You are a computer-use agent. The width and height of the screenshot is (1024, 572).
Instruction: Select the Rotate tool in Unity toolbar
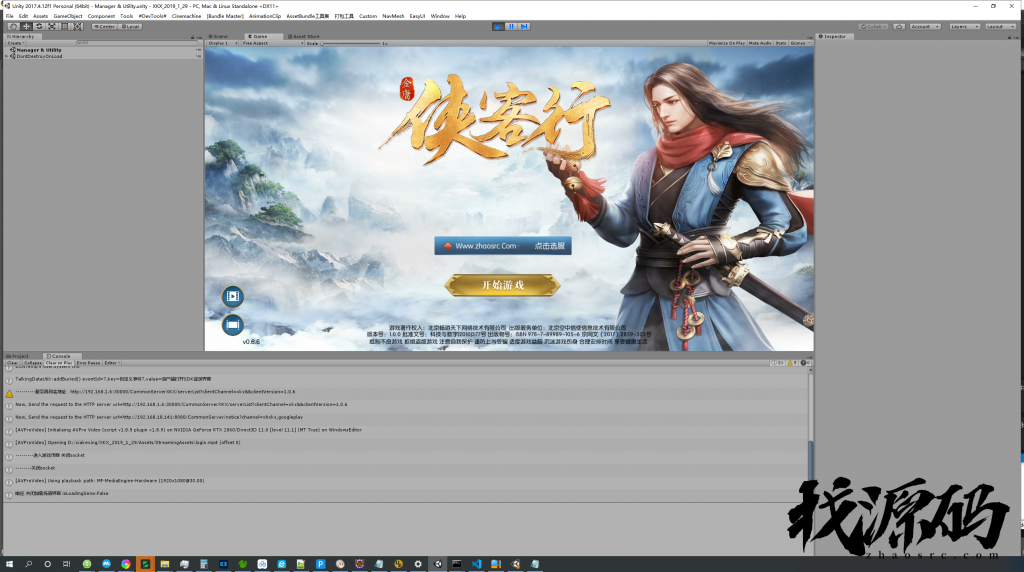click(39, 26)
